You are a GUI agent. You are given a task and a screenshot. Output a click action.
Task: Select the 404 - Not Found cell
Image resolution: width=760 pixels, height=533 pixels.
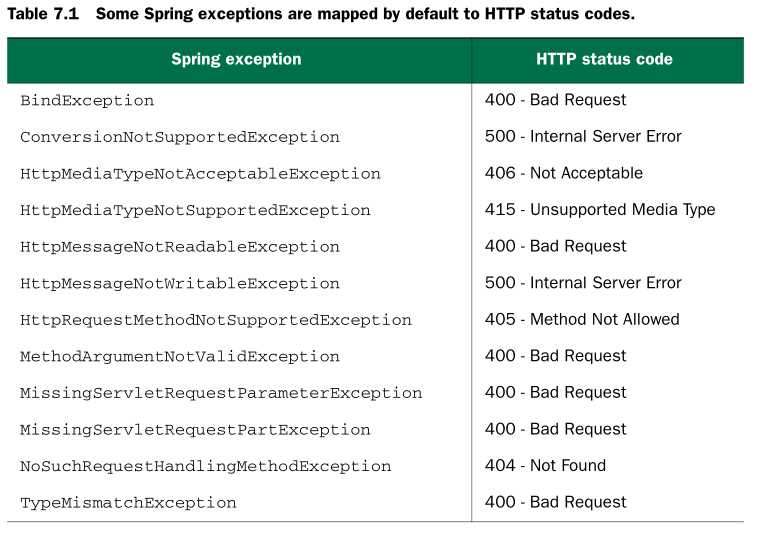(545, 465)
